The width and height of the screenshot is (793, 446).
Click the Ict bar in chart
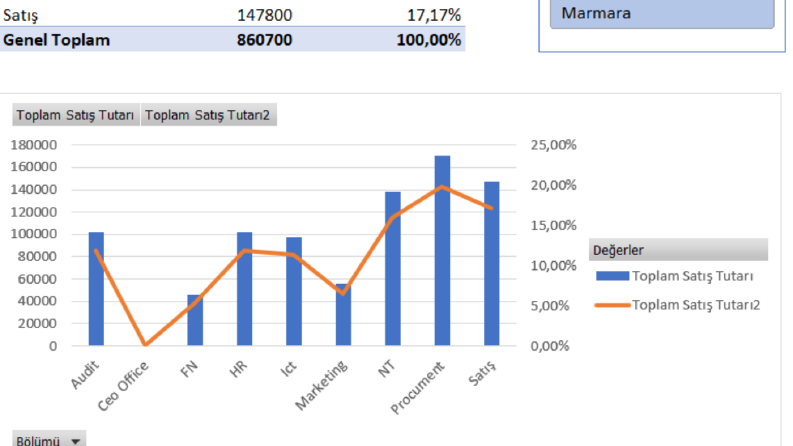click(x=294, y=291)
